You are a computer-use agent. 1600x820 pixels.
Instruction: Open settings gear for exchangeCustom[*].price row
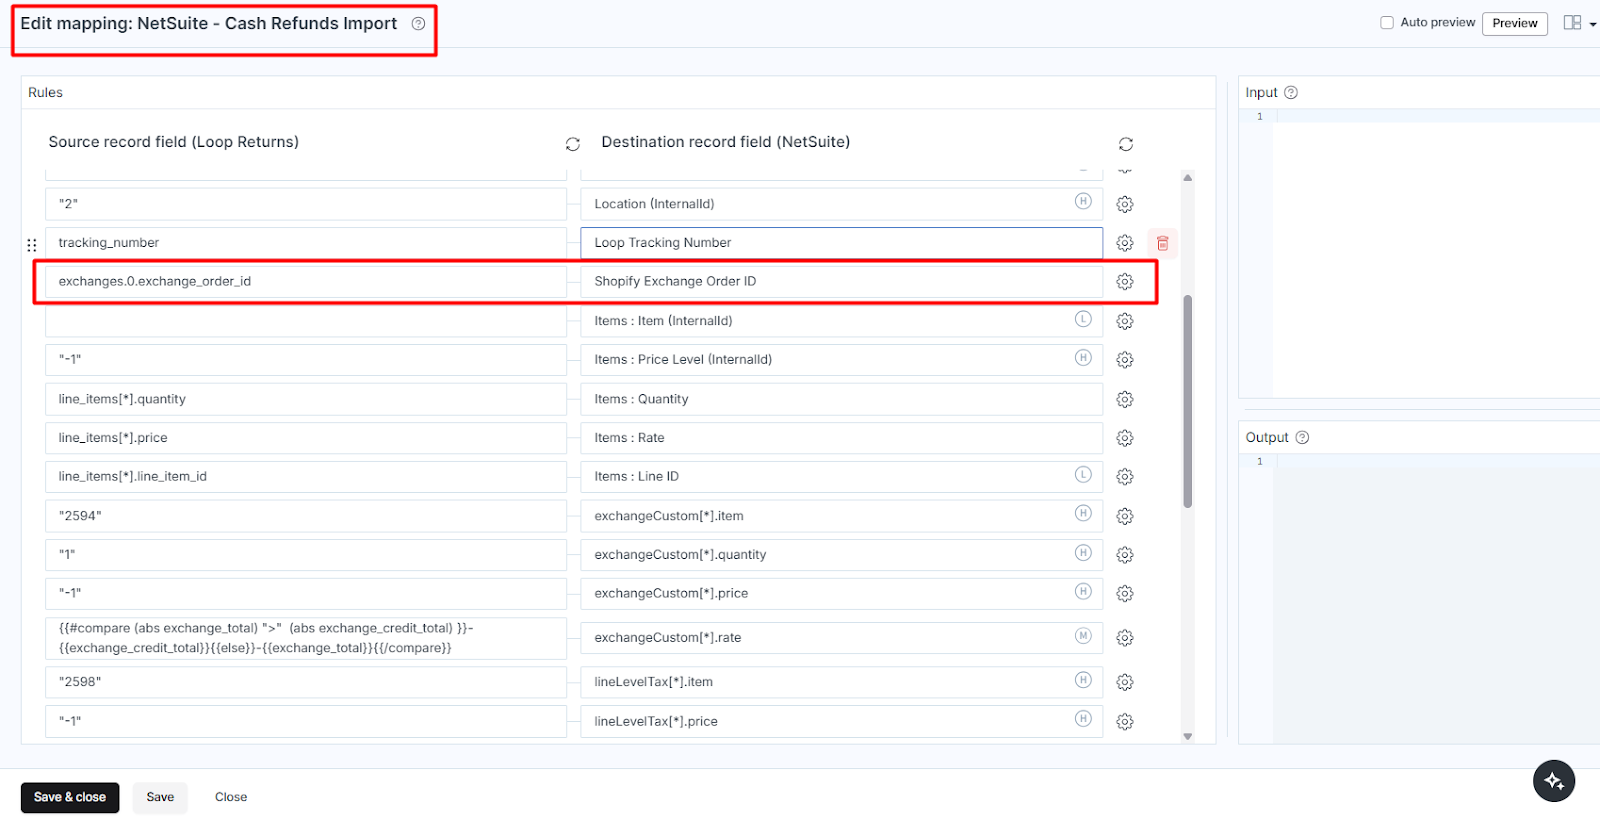[x=1125, y=594]
